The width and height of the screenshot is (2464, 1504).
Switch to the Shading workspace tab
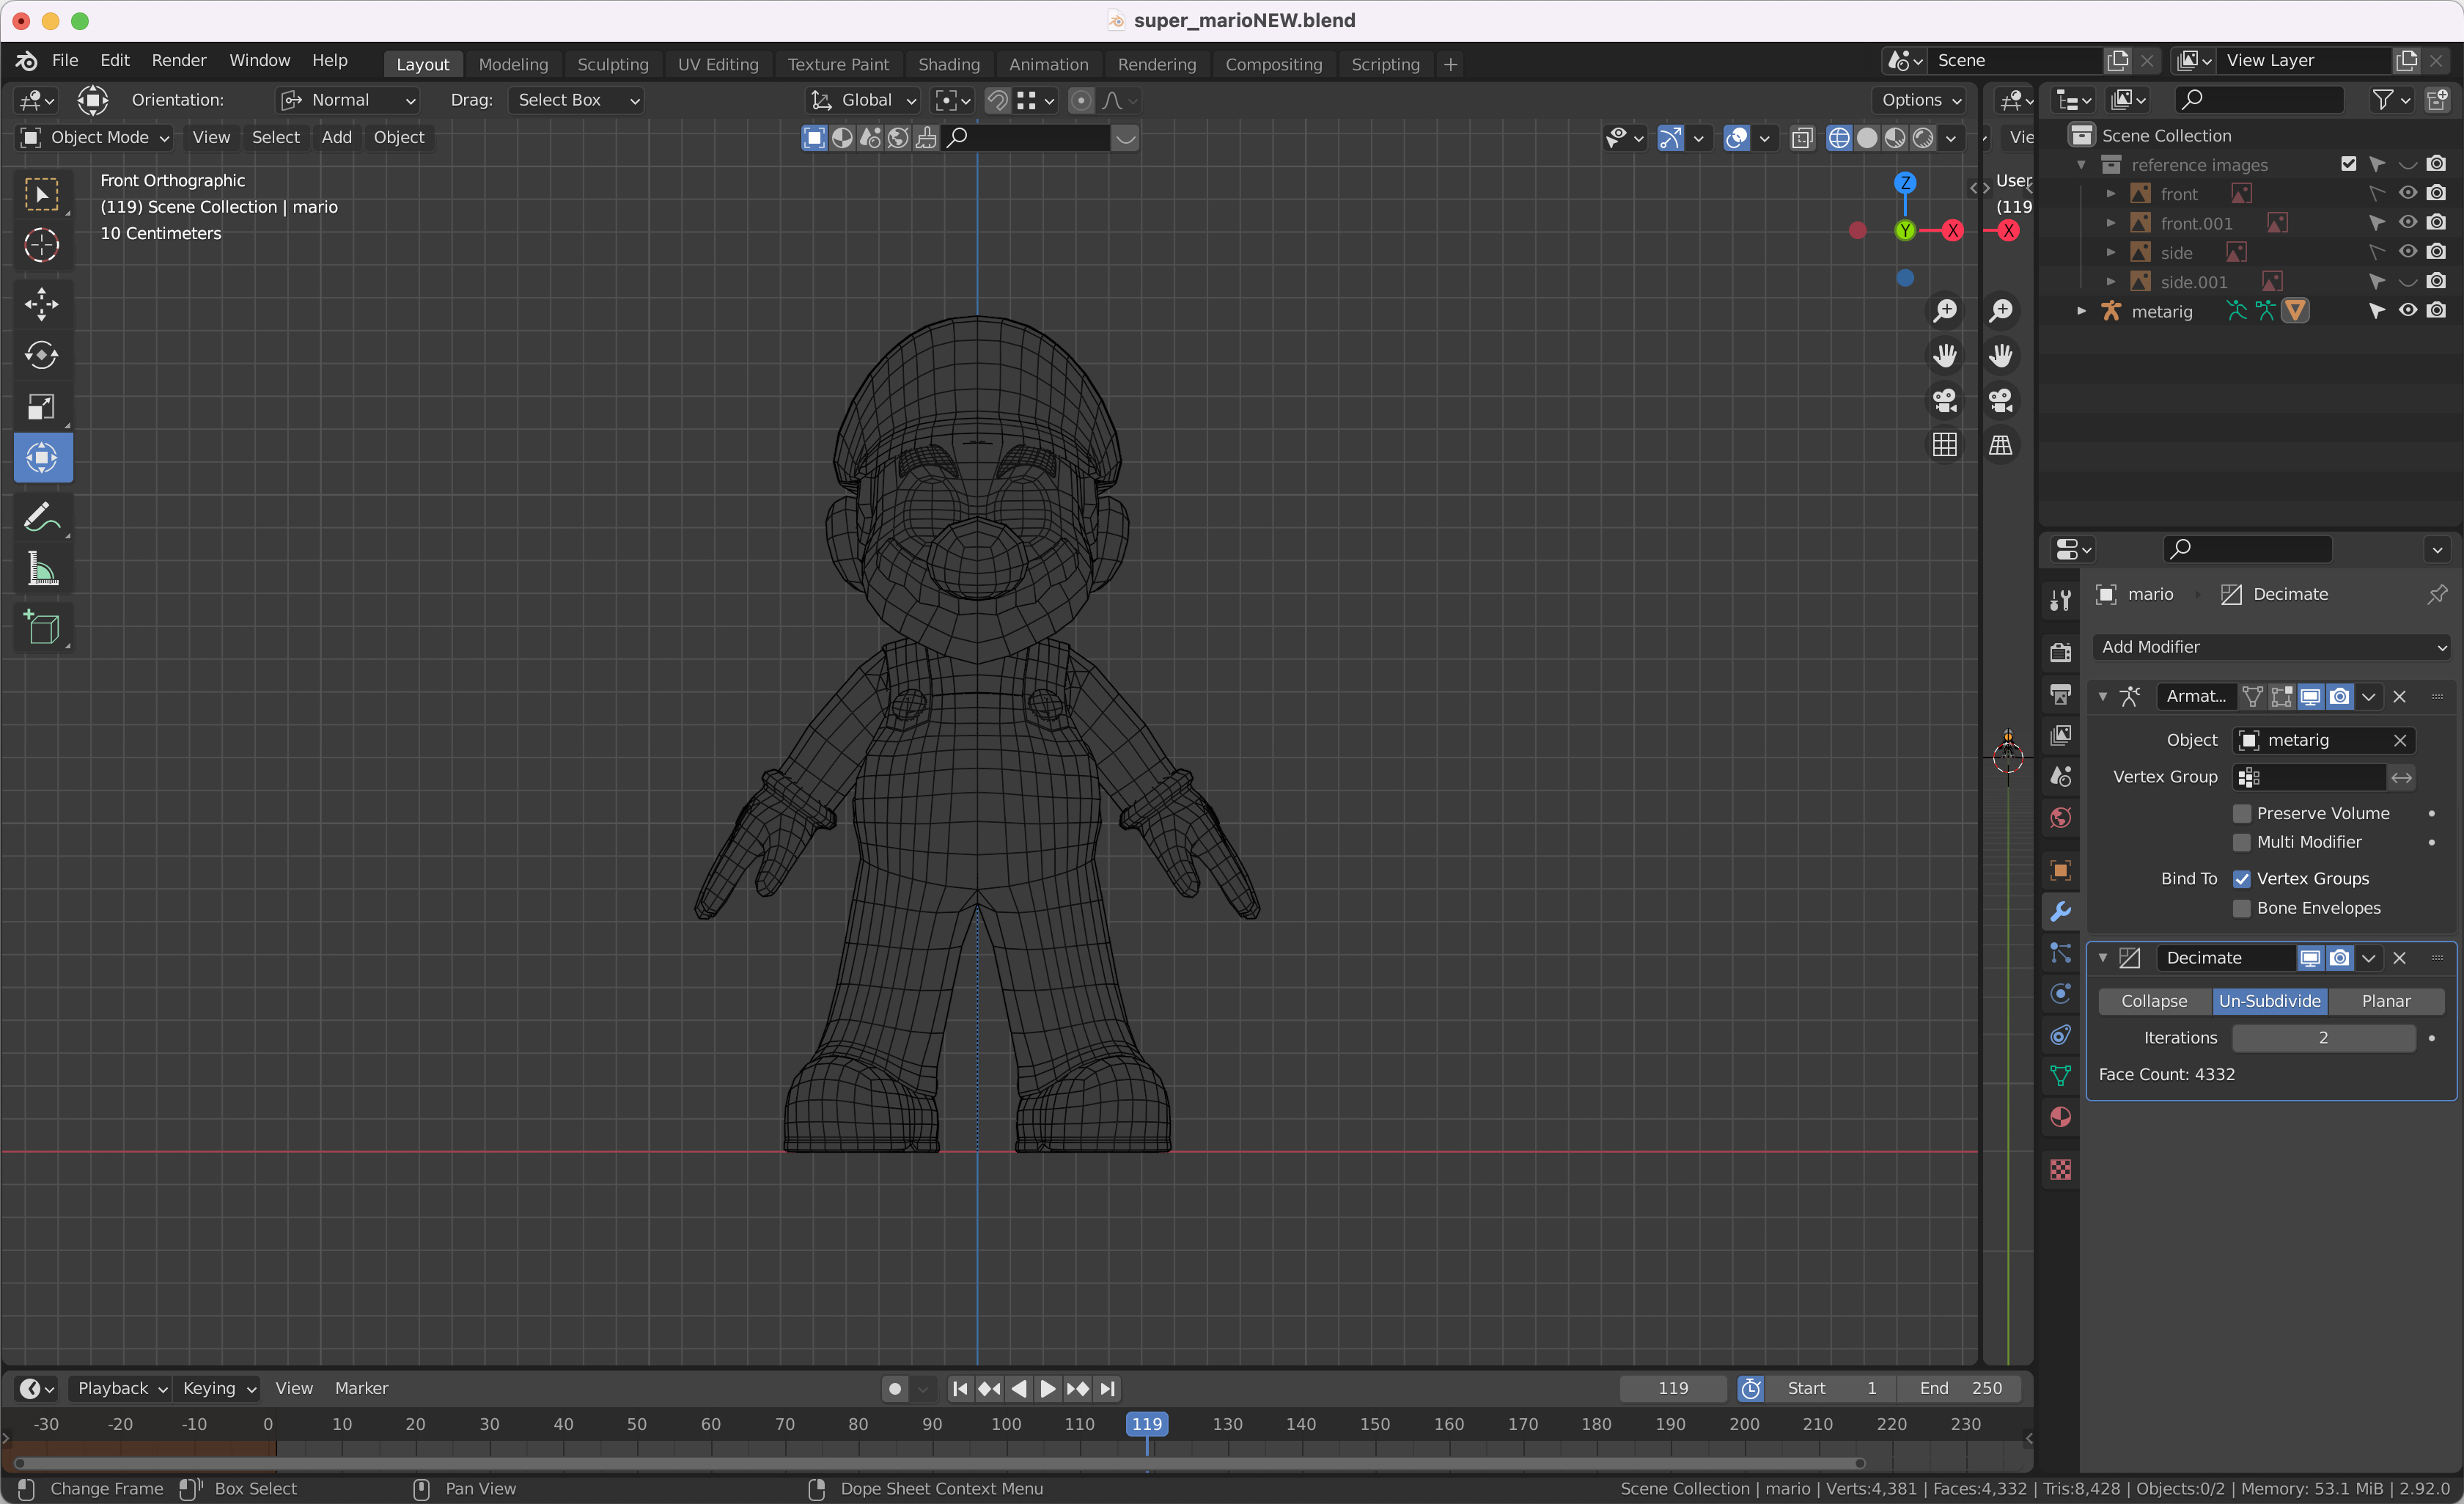pyautogui.click(x=949, y=65)
